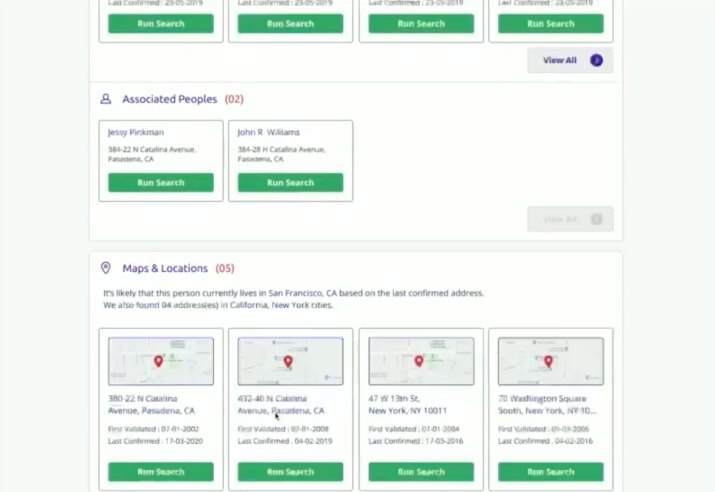Click red map pin on the 70 Washington Square map
Image resolution: width=715 pixels, height=492 pixels.
[x=548, y=362]
